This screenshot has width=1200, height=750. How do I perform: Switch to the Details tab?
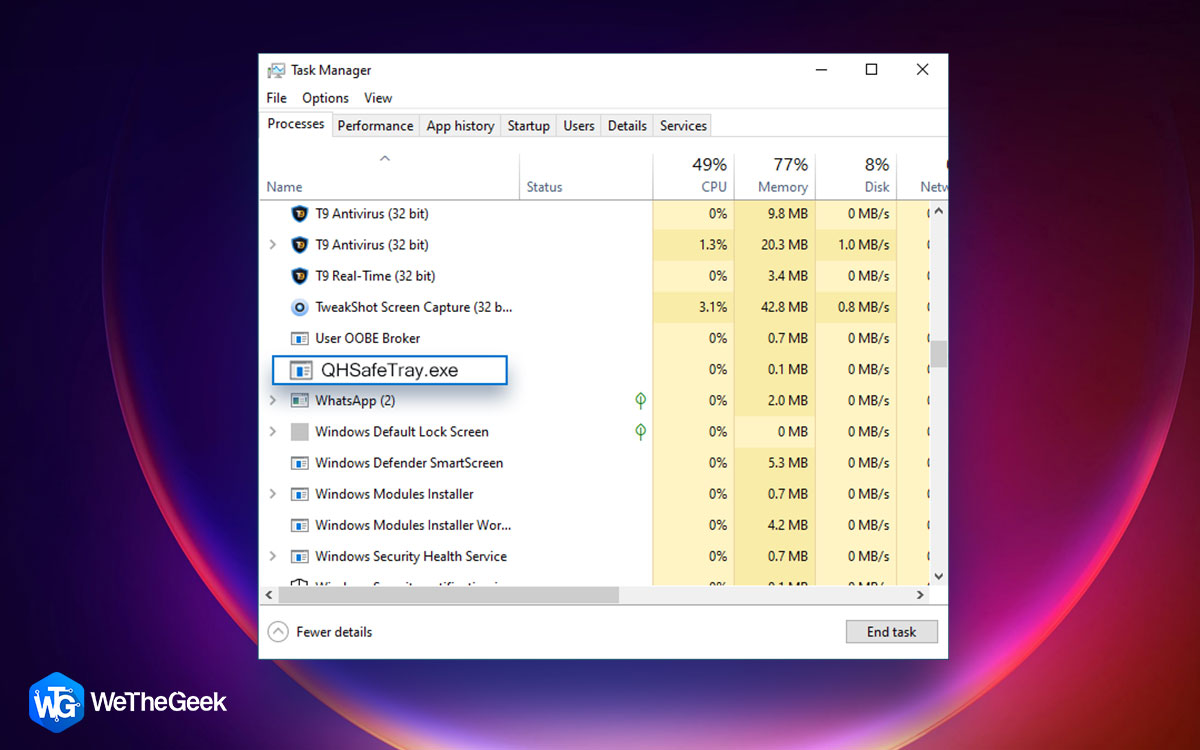[627, 126]
